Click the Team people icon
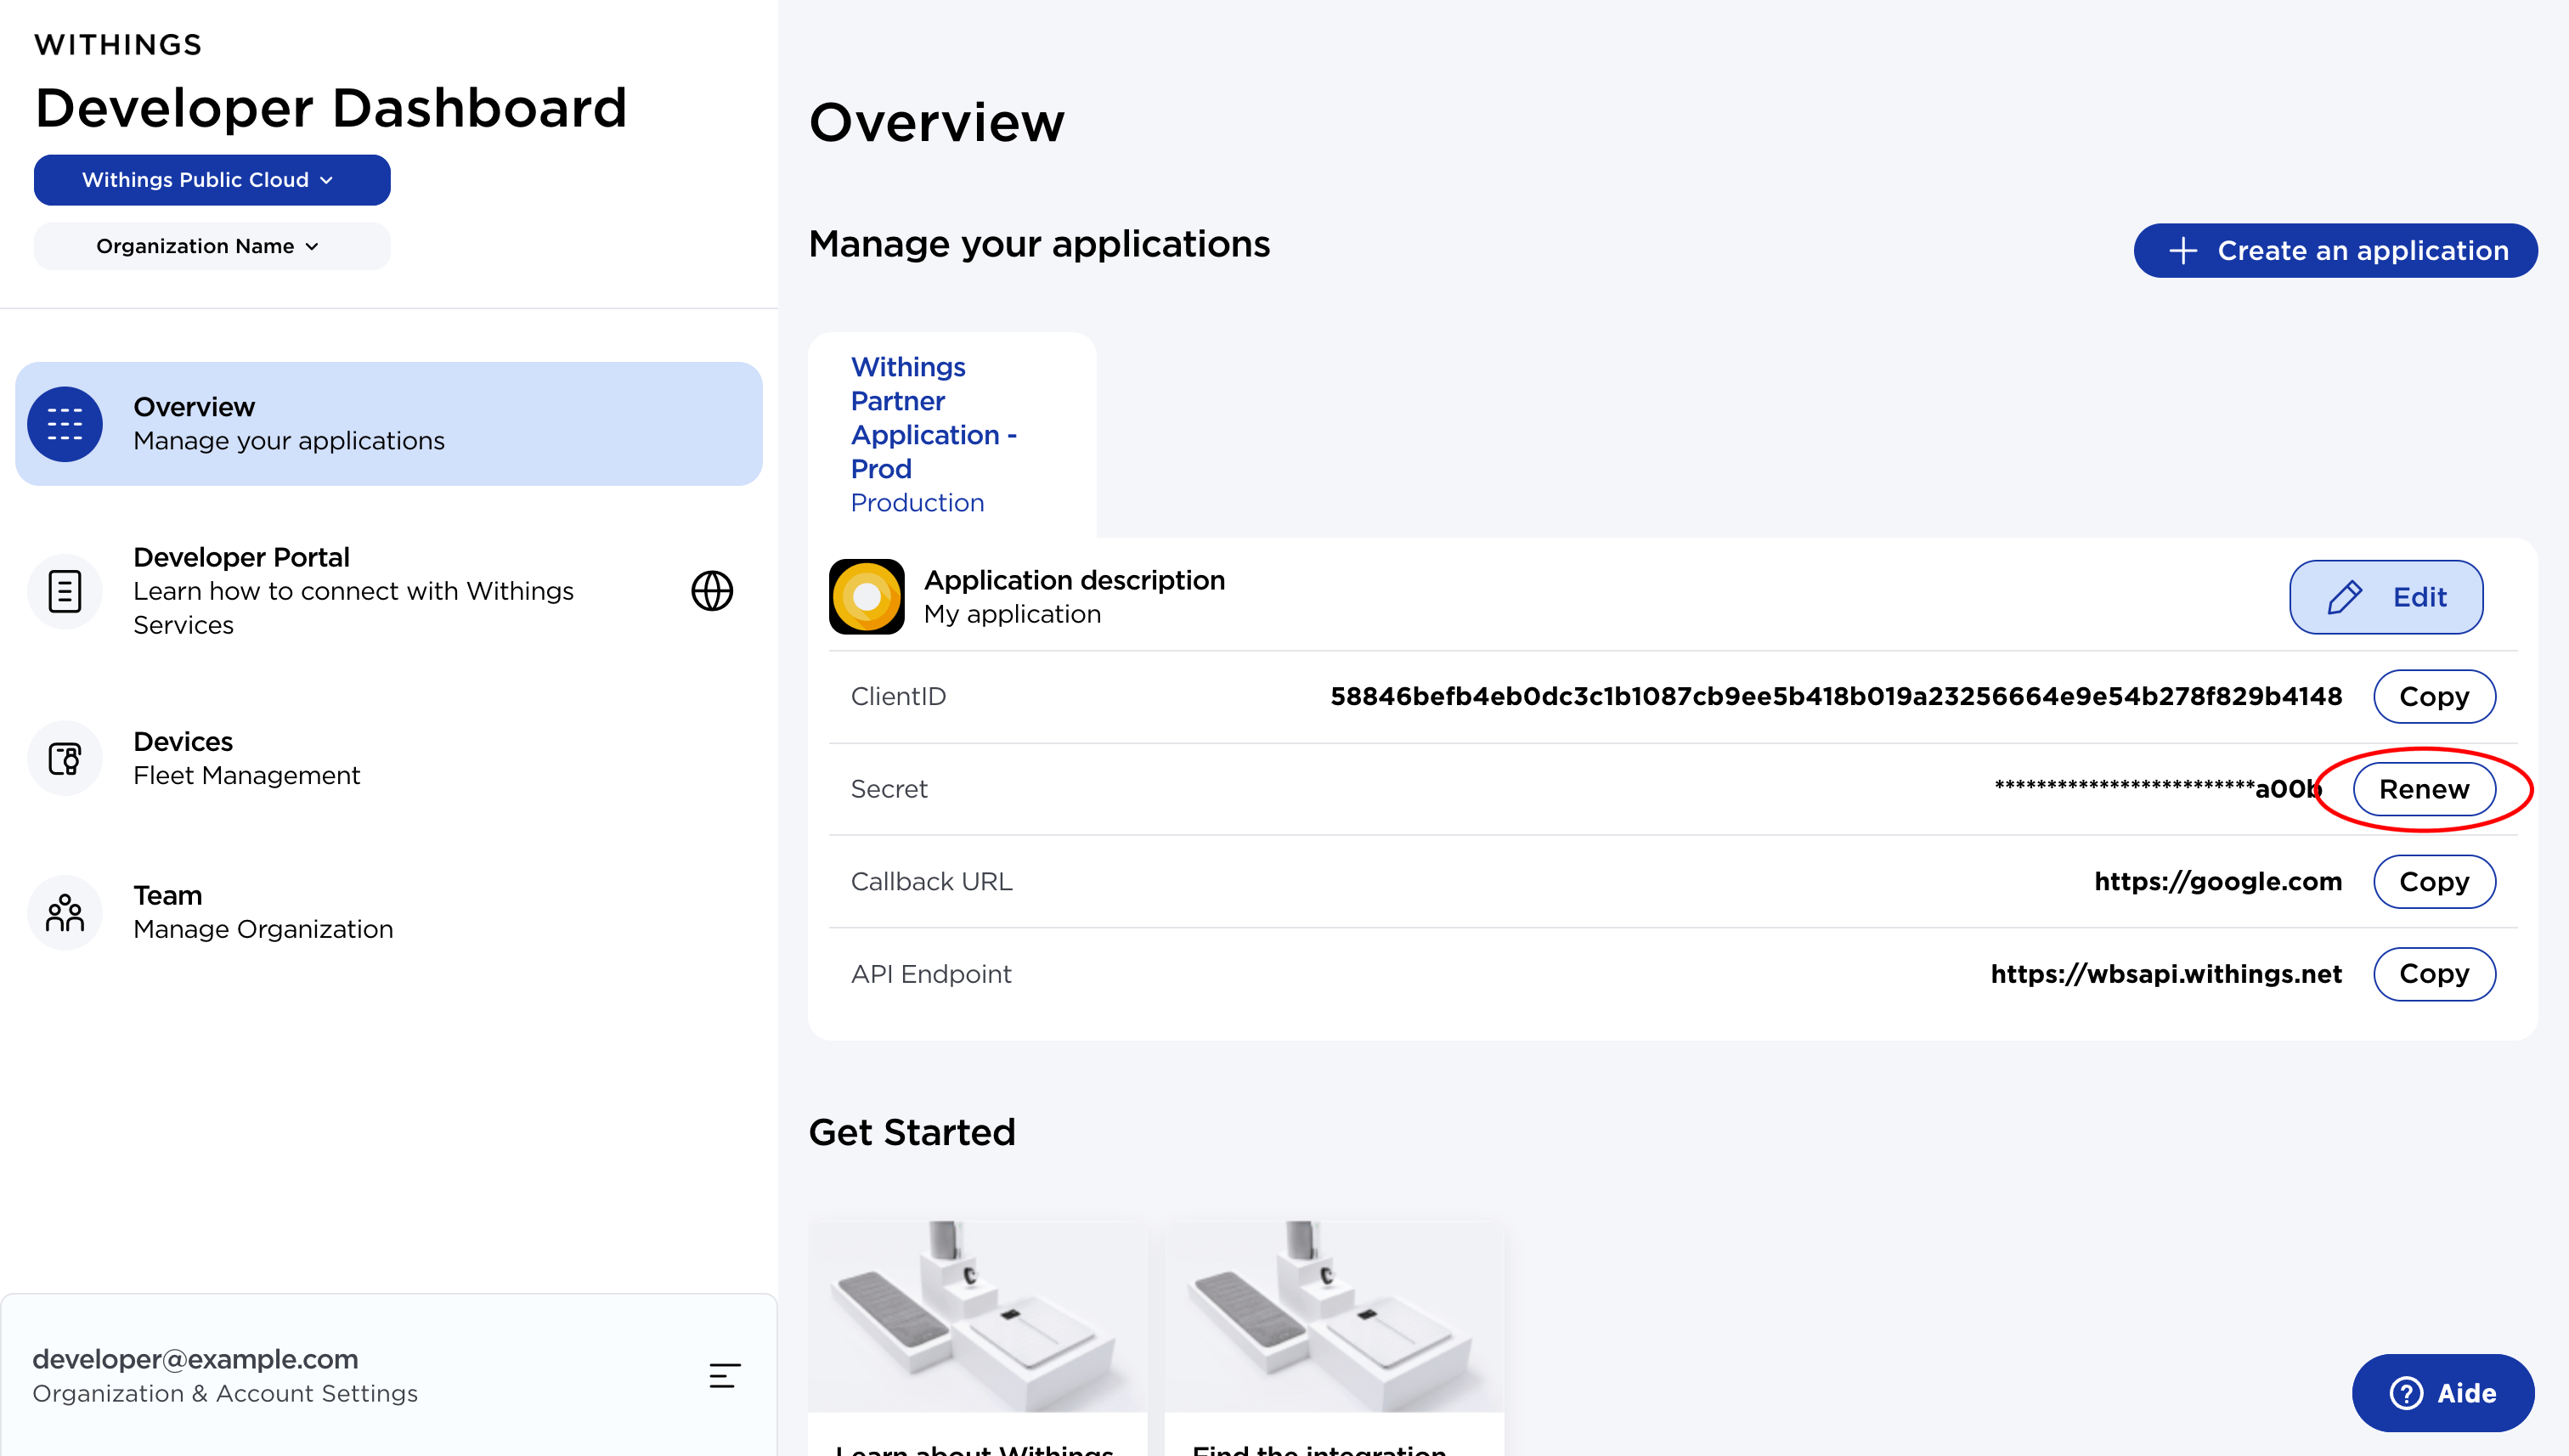This screenshot has width=2569, height=1456. 65,913
